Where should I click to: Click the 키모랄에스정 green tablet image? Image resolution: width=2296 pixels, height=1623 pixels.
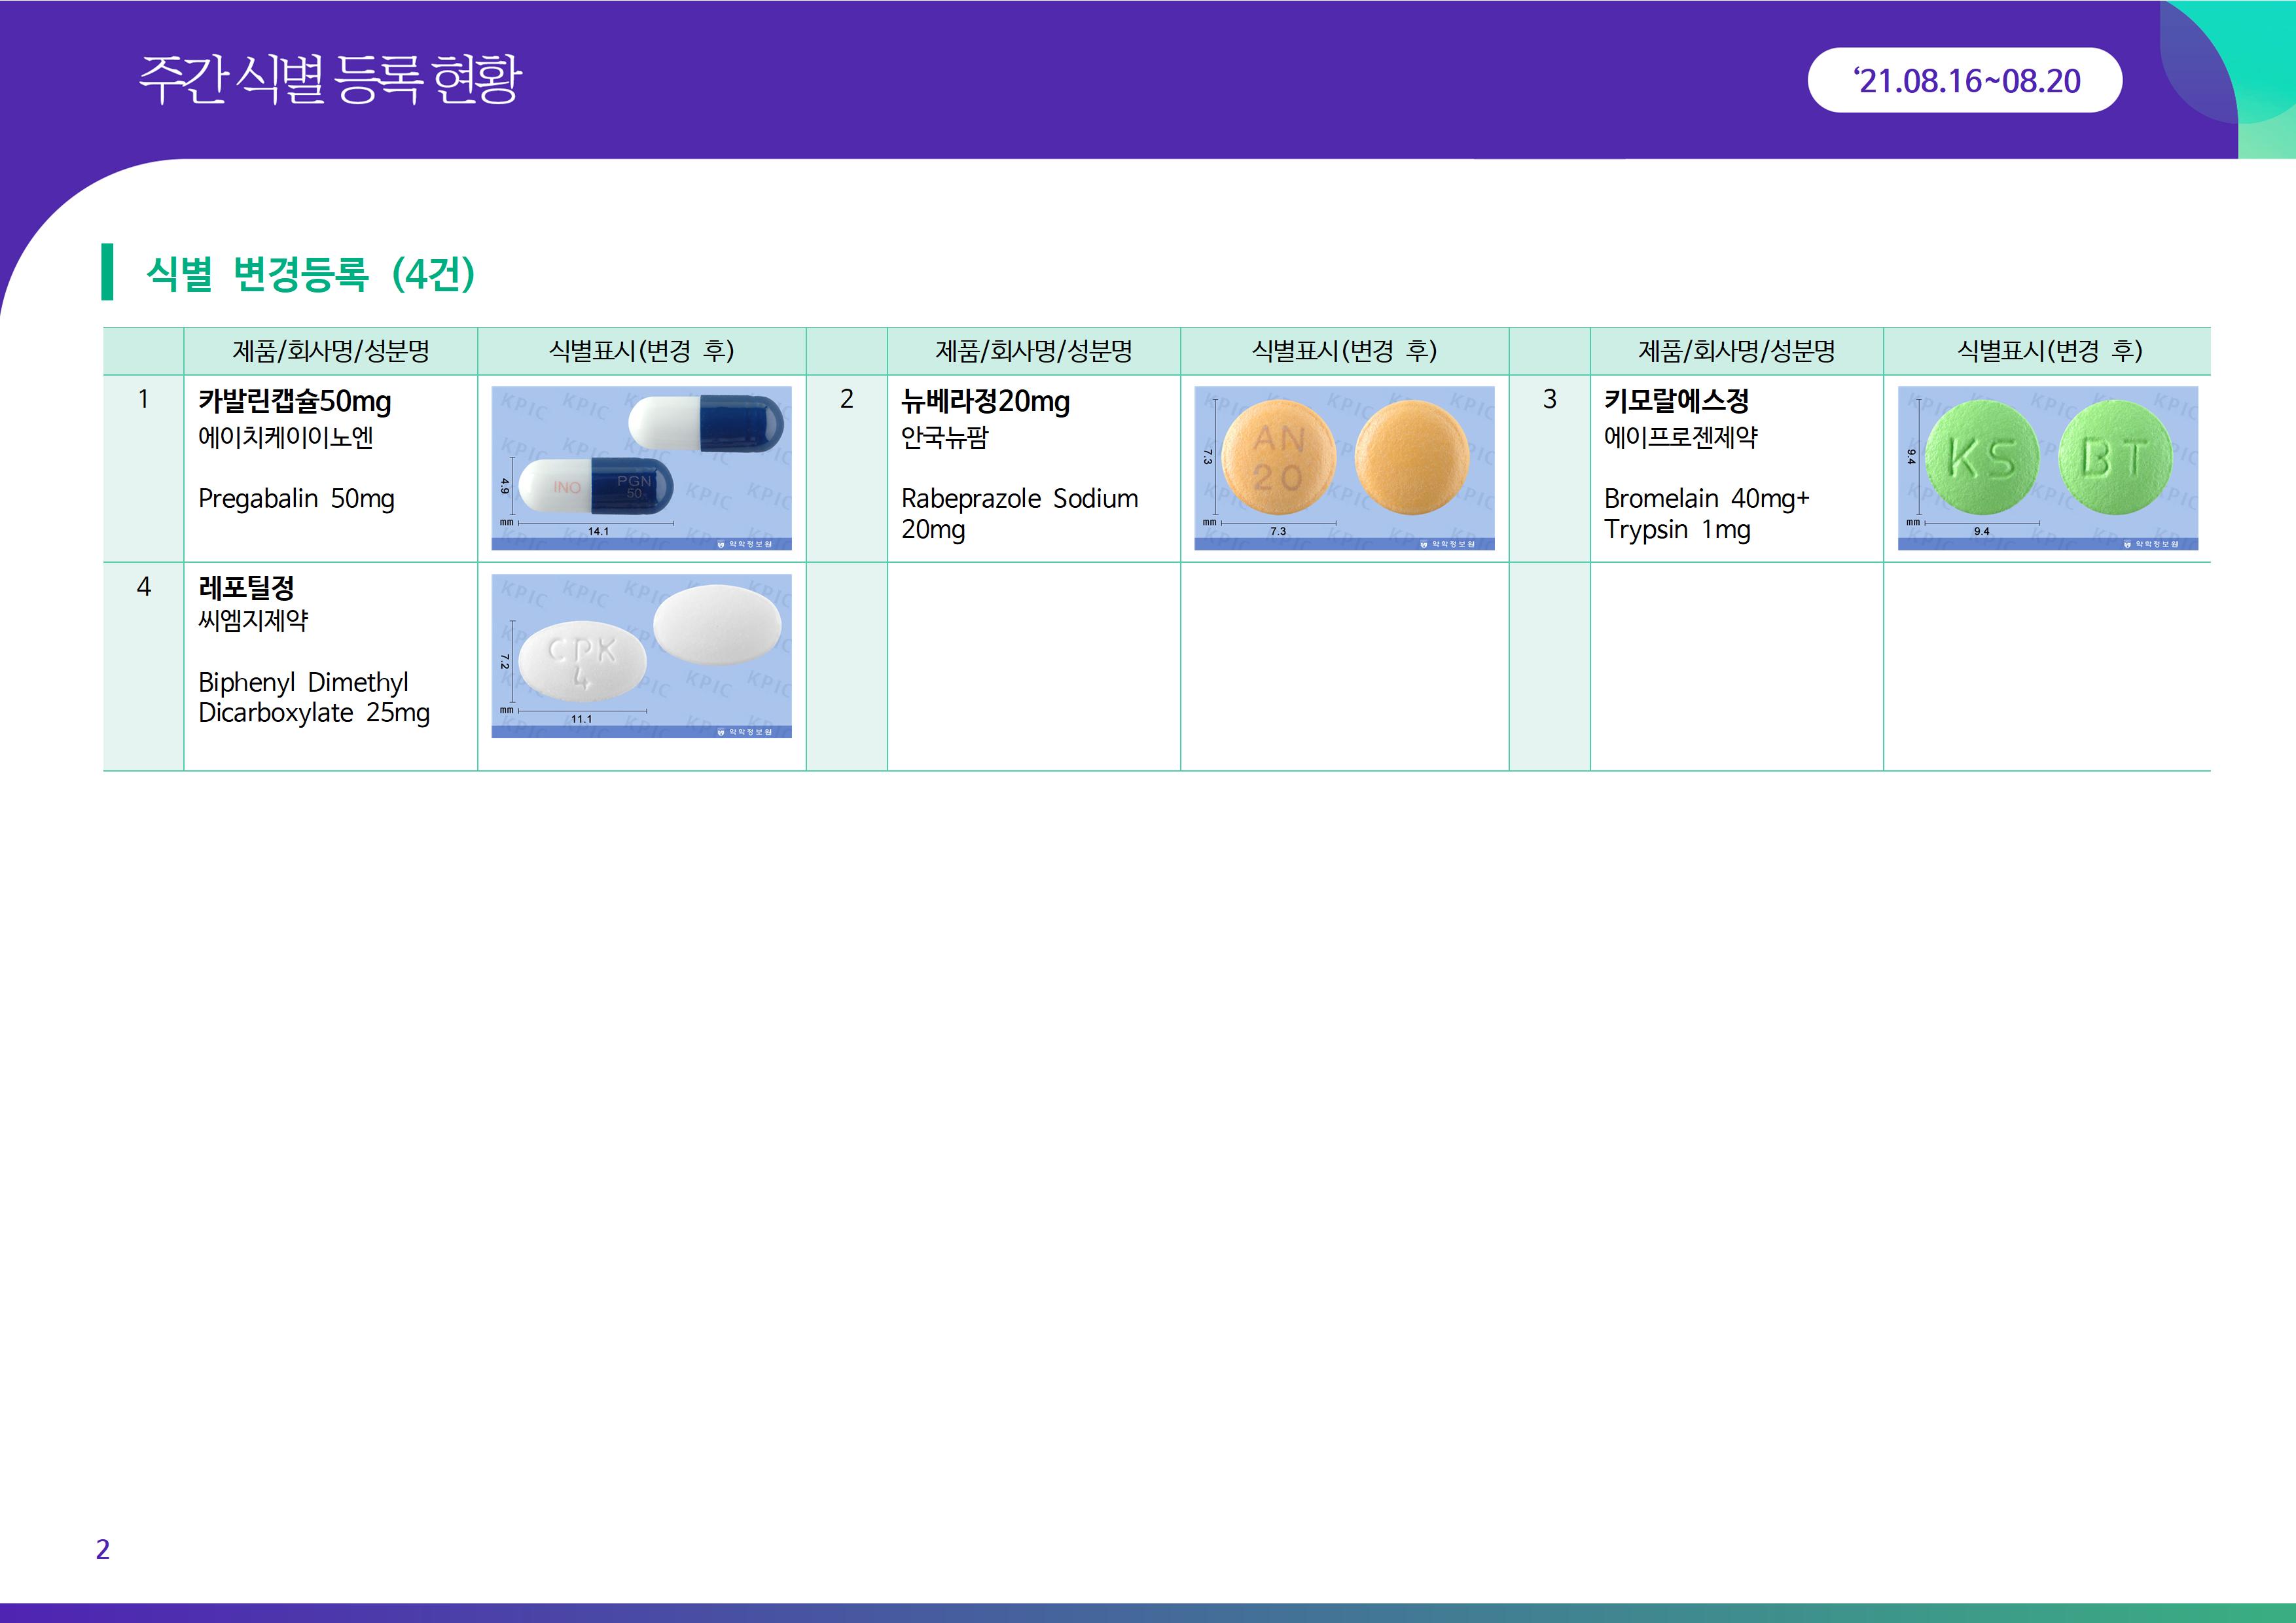(x=2047, y=468)
